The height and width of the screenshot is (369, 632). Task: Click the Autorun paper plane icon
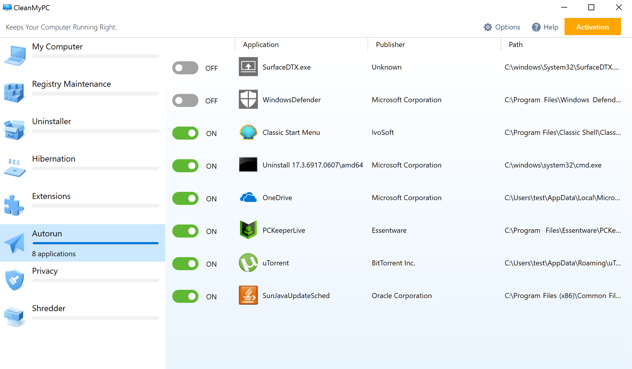(15, 243)
